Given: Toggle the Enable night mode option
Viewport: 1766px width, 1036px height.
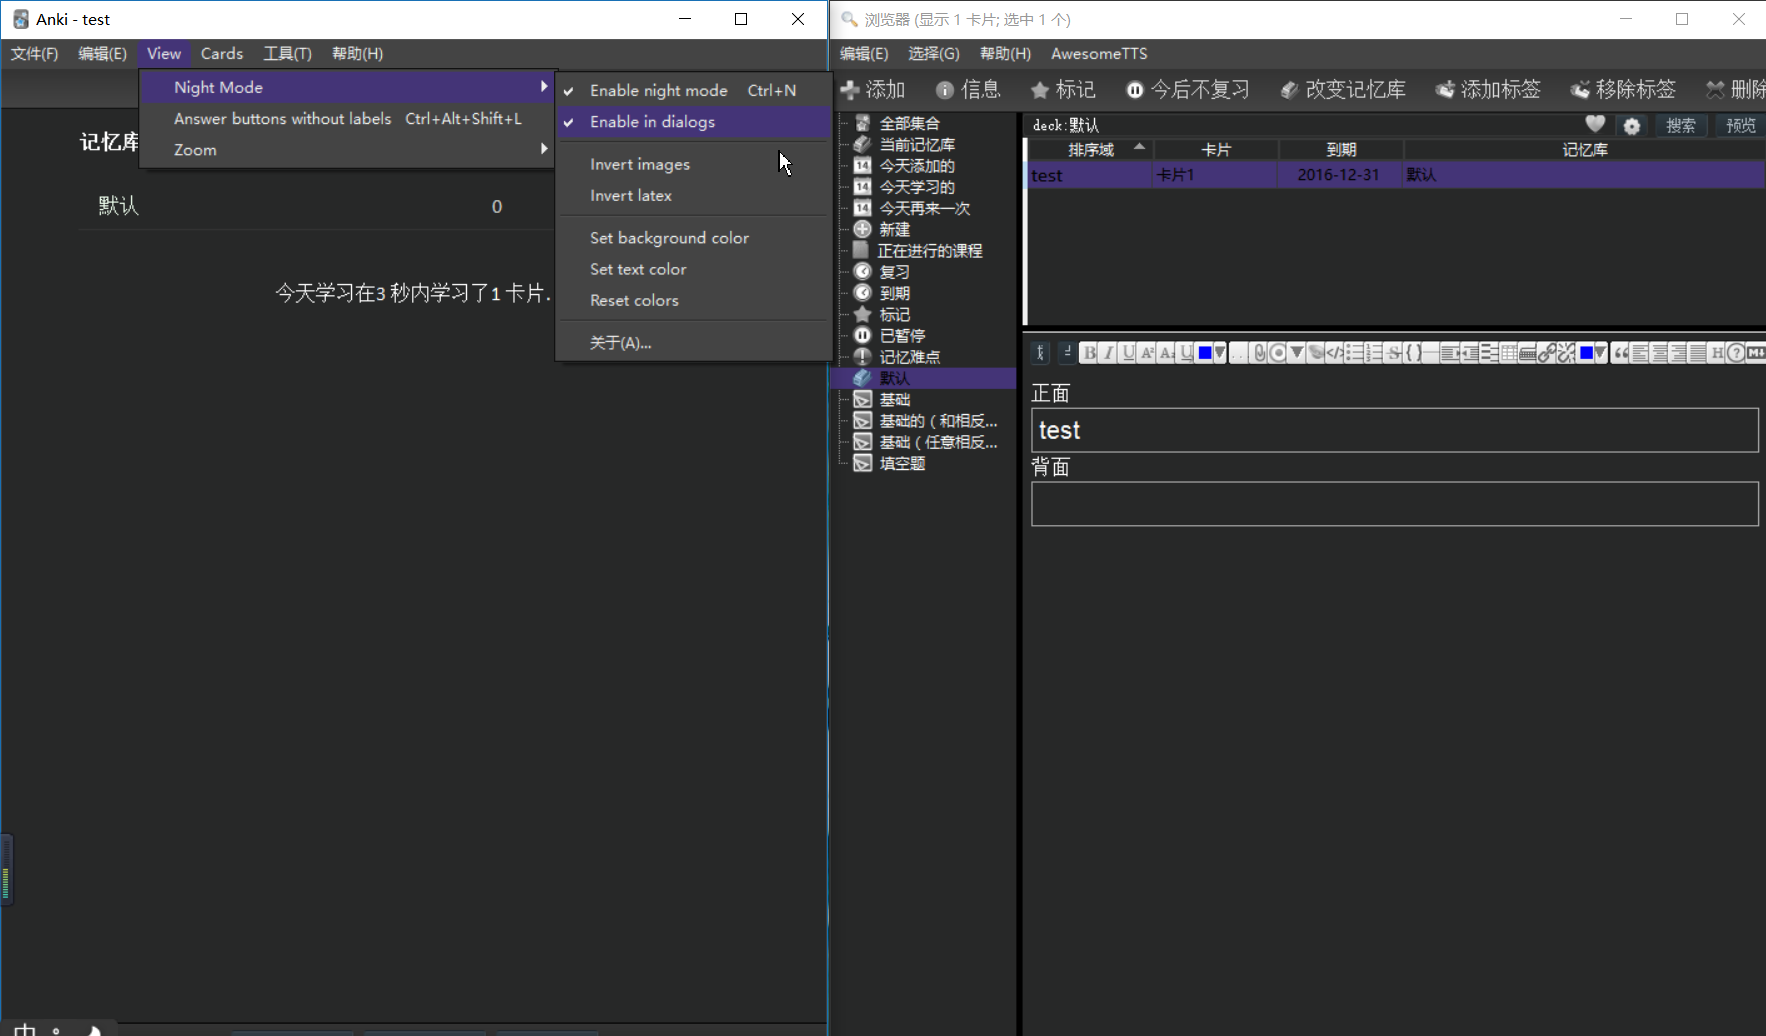Looking at the screenshot, I should 658,90.
